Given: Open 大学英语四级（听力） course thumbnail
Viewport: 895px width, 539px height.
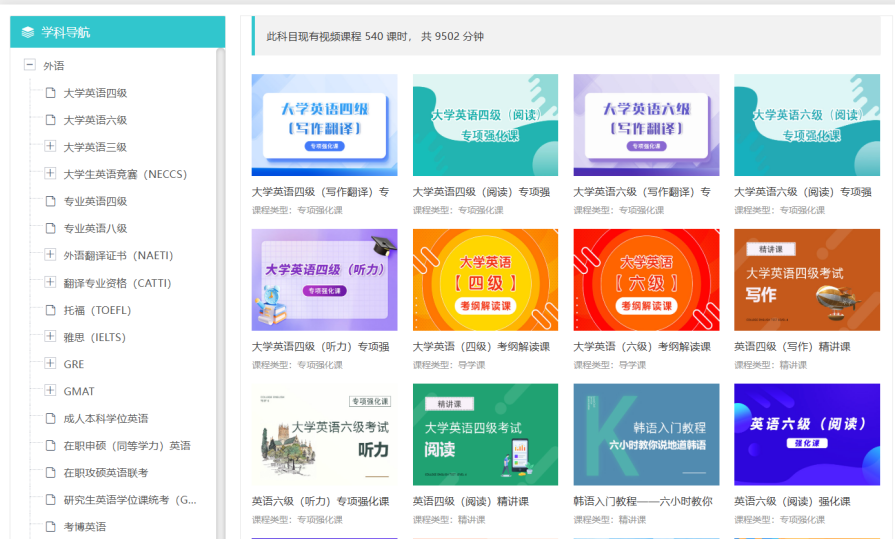Looking at the screenshot, I should click(324, 280).
